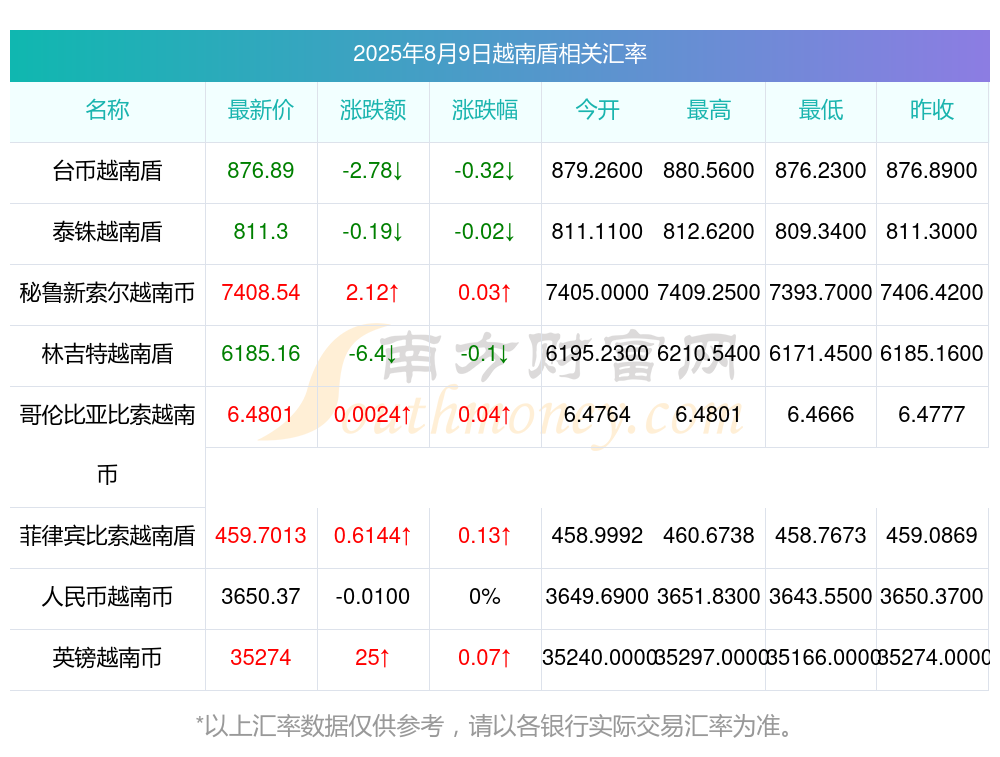1000x757 pixels.
Task: Click change amount -0.0100
Action: 373,596
